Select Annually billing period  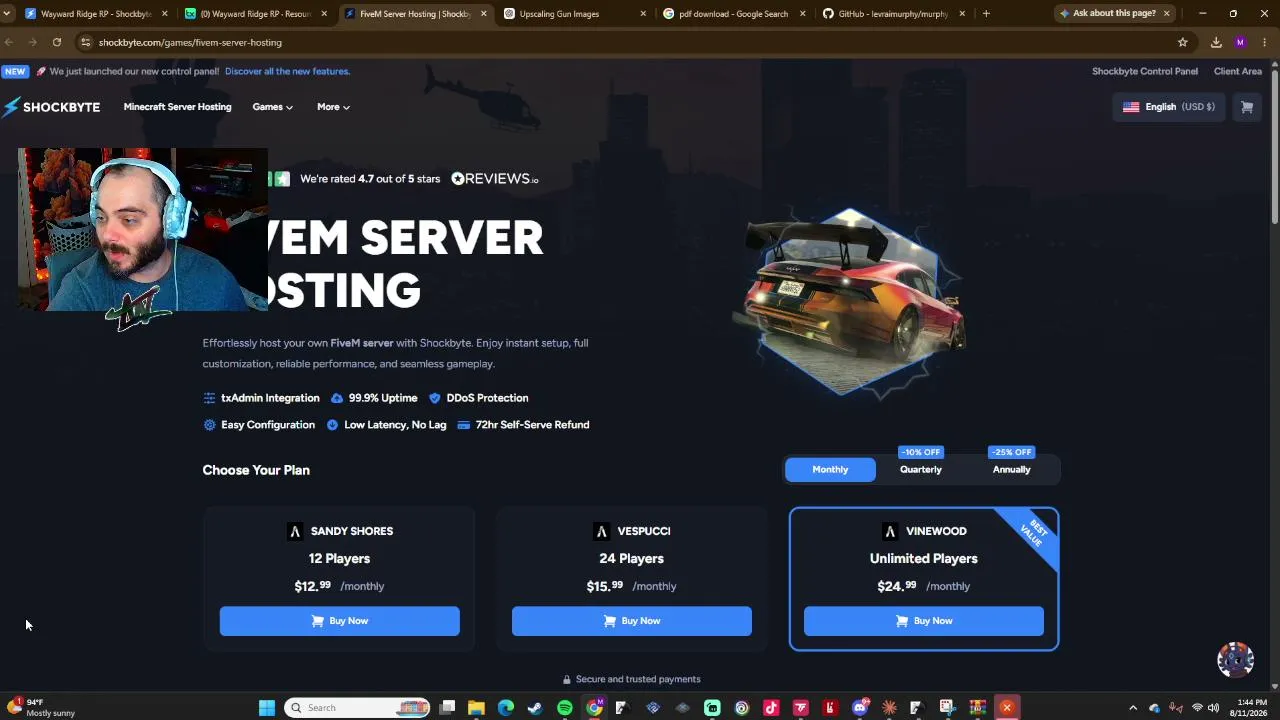(x=1011, y=469)
